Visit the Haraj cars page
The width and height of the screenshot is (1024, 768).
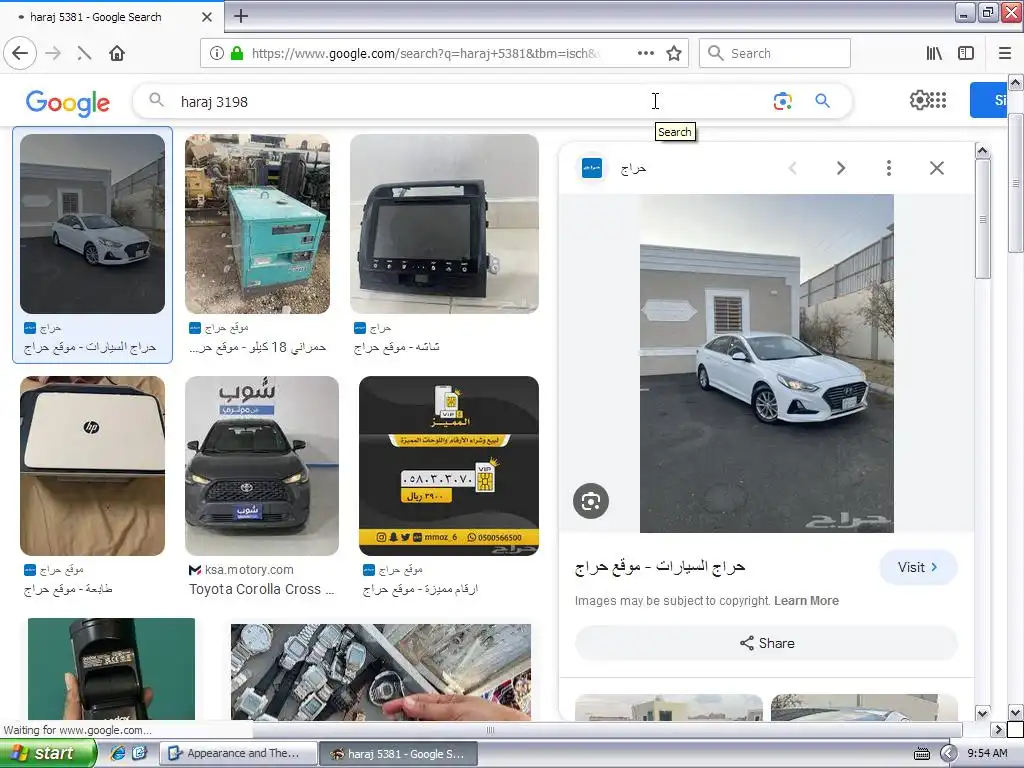[918, 568]
